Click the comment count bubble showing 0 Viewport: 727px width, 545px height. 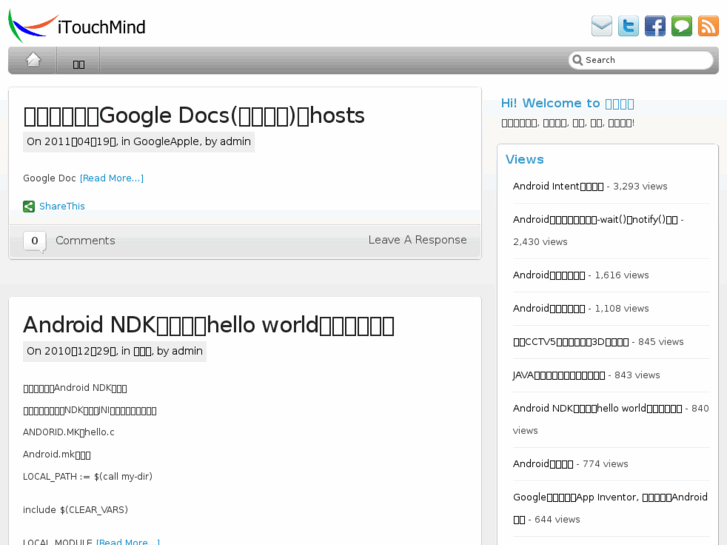click(x=34, y=240)
